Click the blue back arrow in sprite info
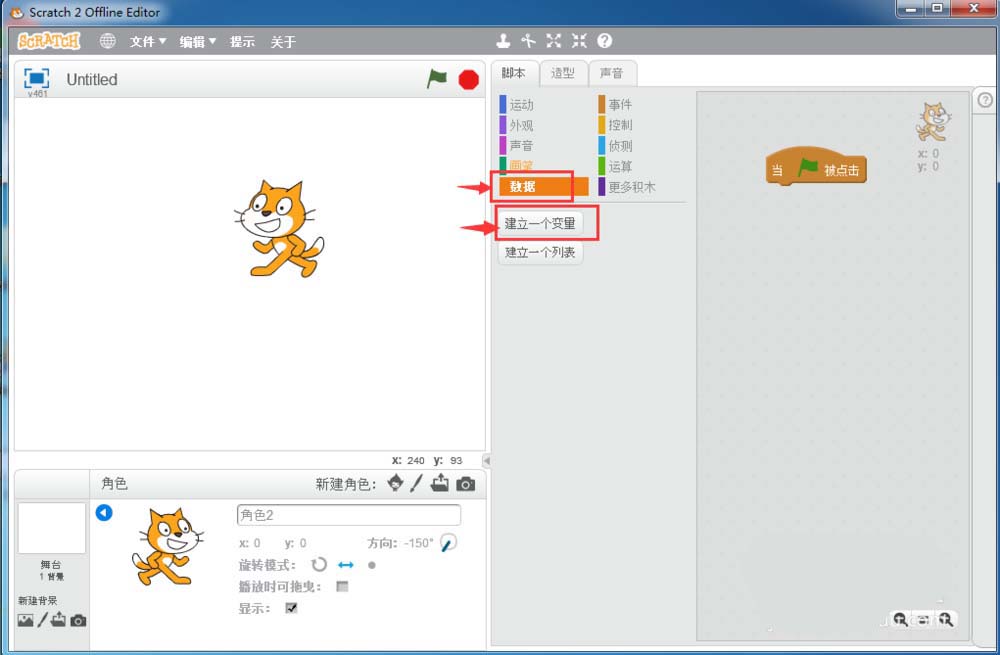The image size is (1000, 655). click(x=104, y=512)
